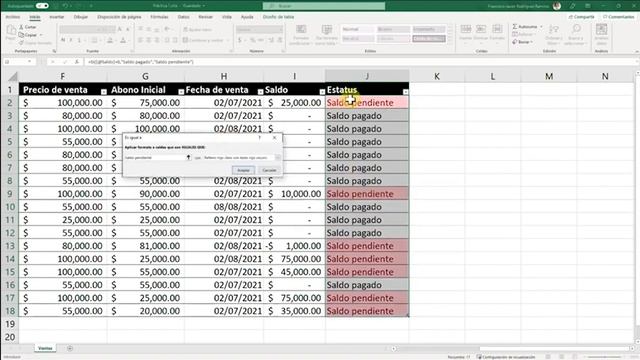Select the Ventas sheet tab
Viewport: 640px width, 360px height.
pos(45,348)
